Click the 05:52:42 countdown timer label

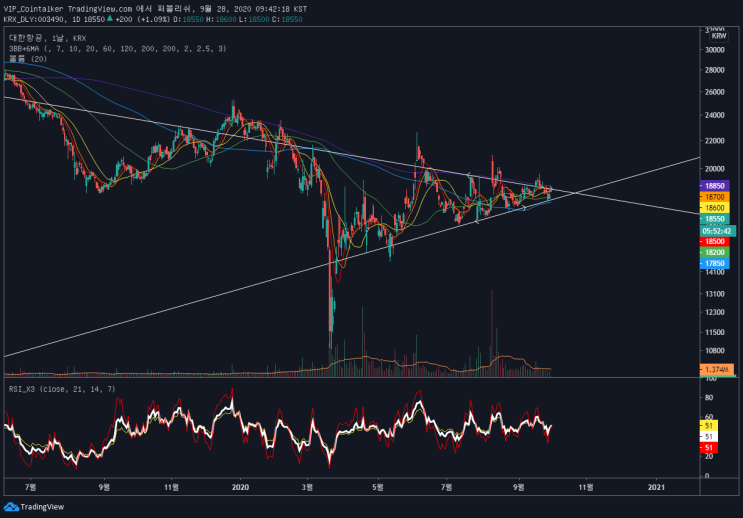point(717,231)
